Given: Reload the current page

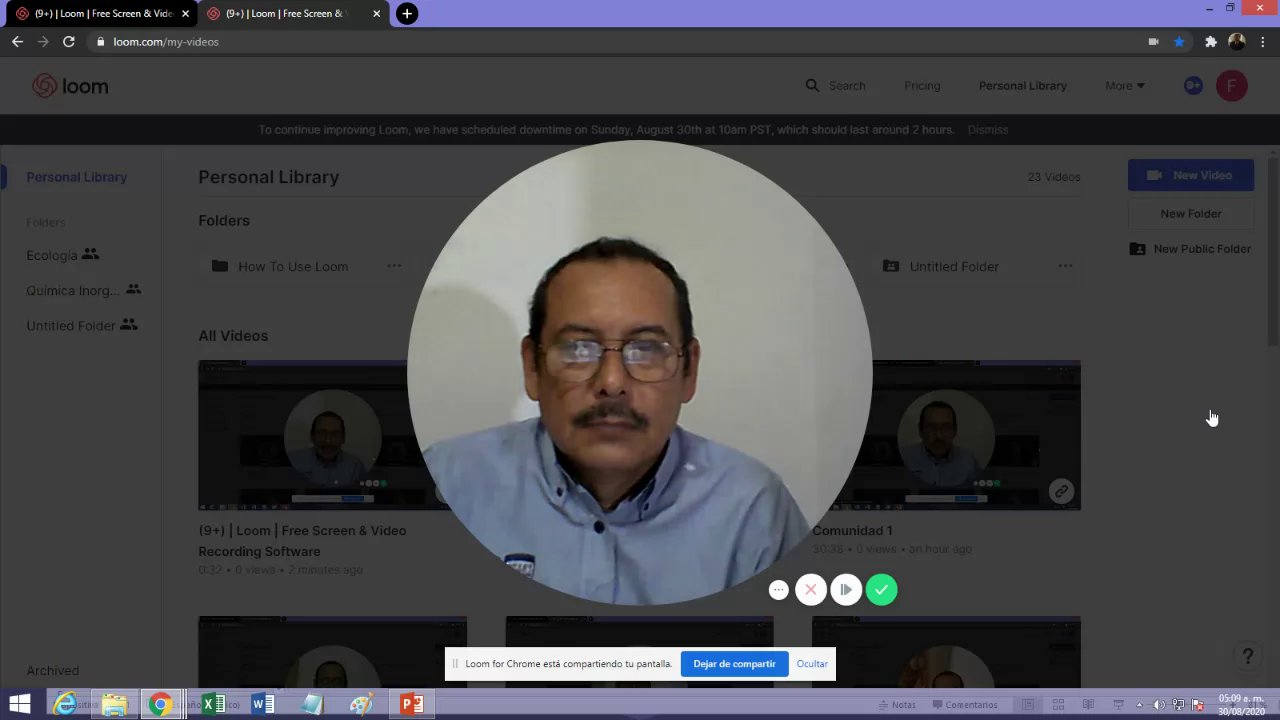Looking at the screenshot, I should pyautogui.click(x=69, y=42).
